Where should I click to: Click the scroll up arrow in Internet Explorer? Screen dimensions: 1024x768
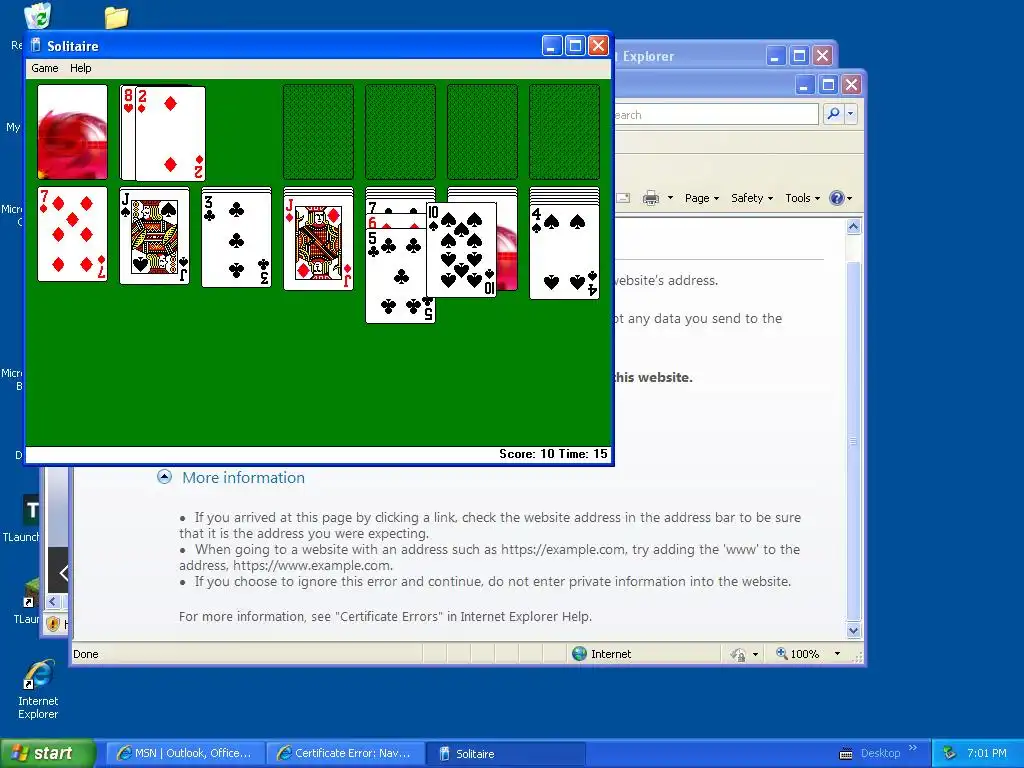(854, 227)
